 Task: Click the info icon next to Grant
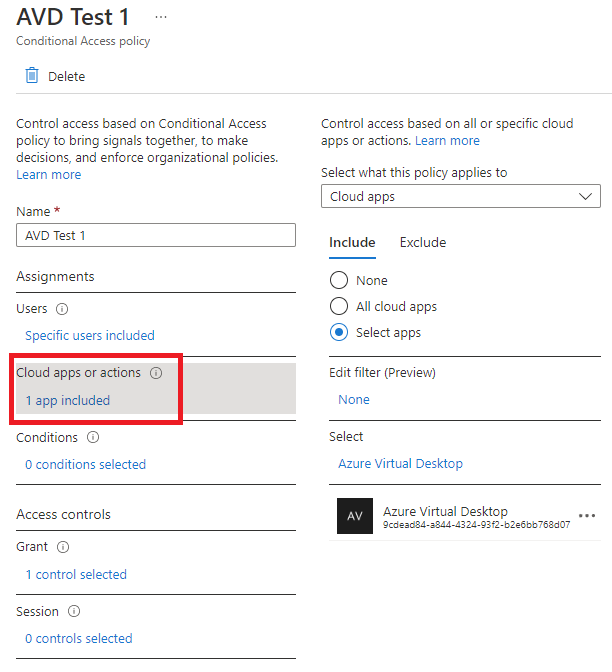(x=63, y=547)
